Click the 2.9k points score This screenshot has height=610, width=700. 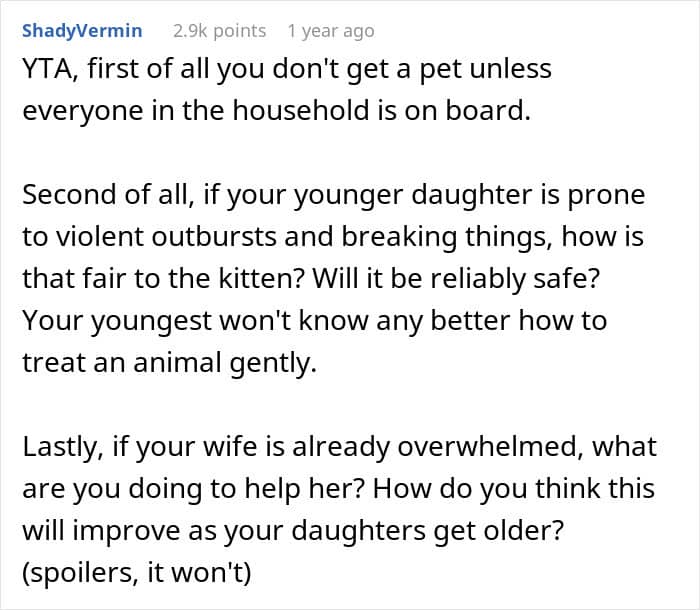(x=219, y=31)
